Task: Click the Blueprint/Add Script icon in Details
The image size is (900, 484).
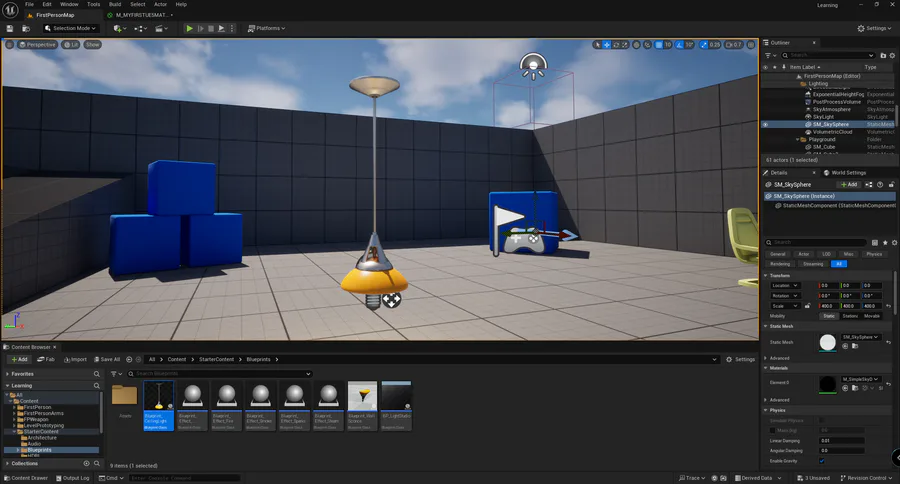Action: (869, 184)
